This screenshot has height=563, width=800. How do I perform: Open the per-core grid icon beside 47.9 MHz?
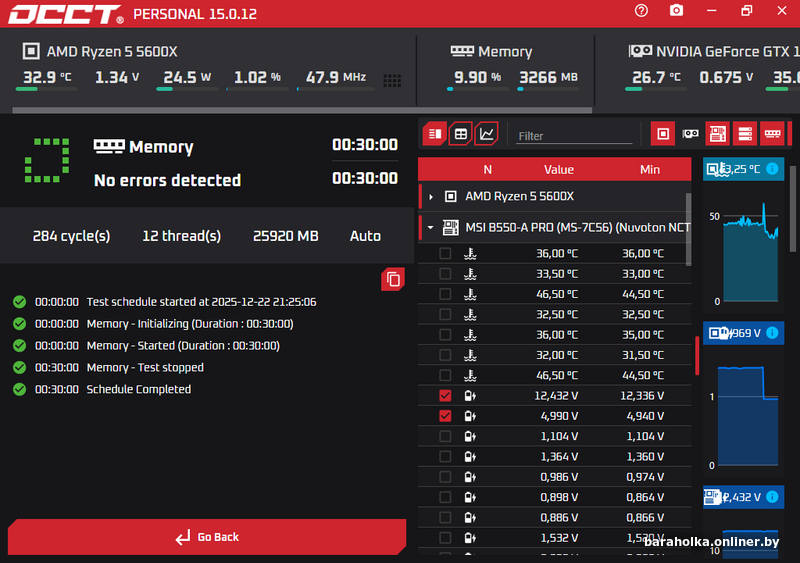tap(392, 80)
